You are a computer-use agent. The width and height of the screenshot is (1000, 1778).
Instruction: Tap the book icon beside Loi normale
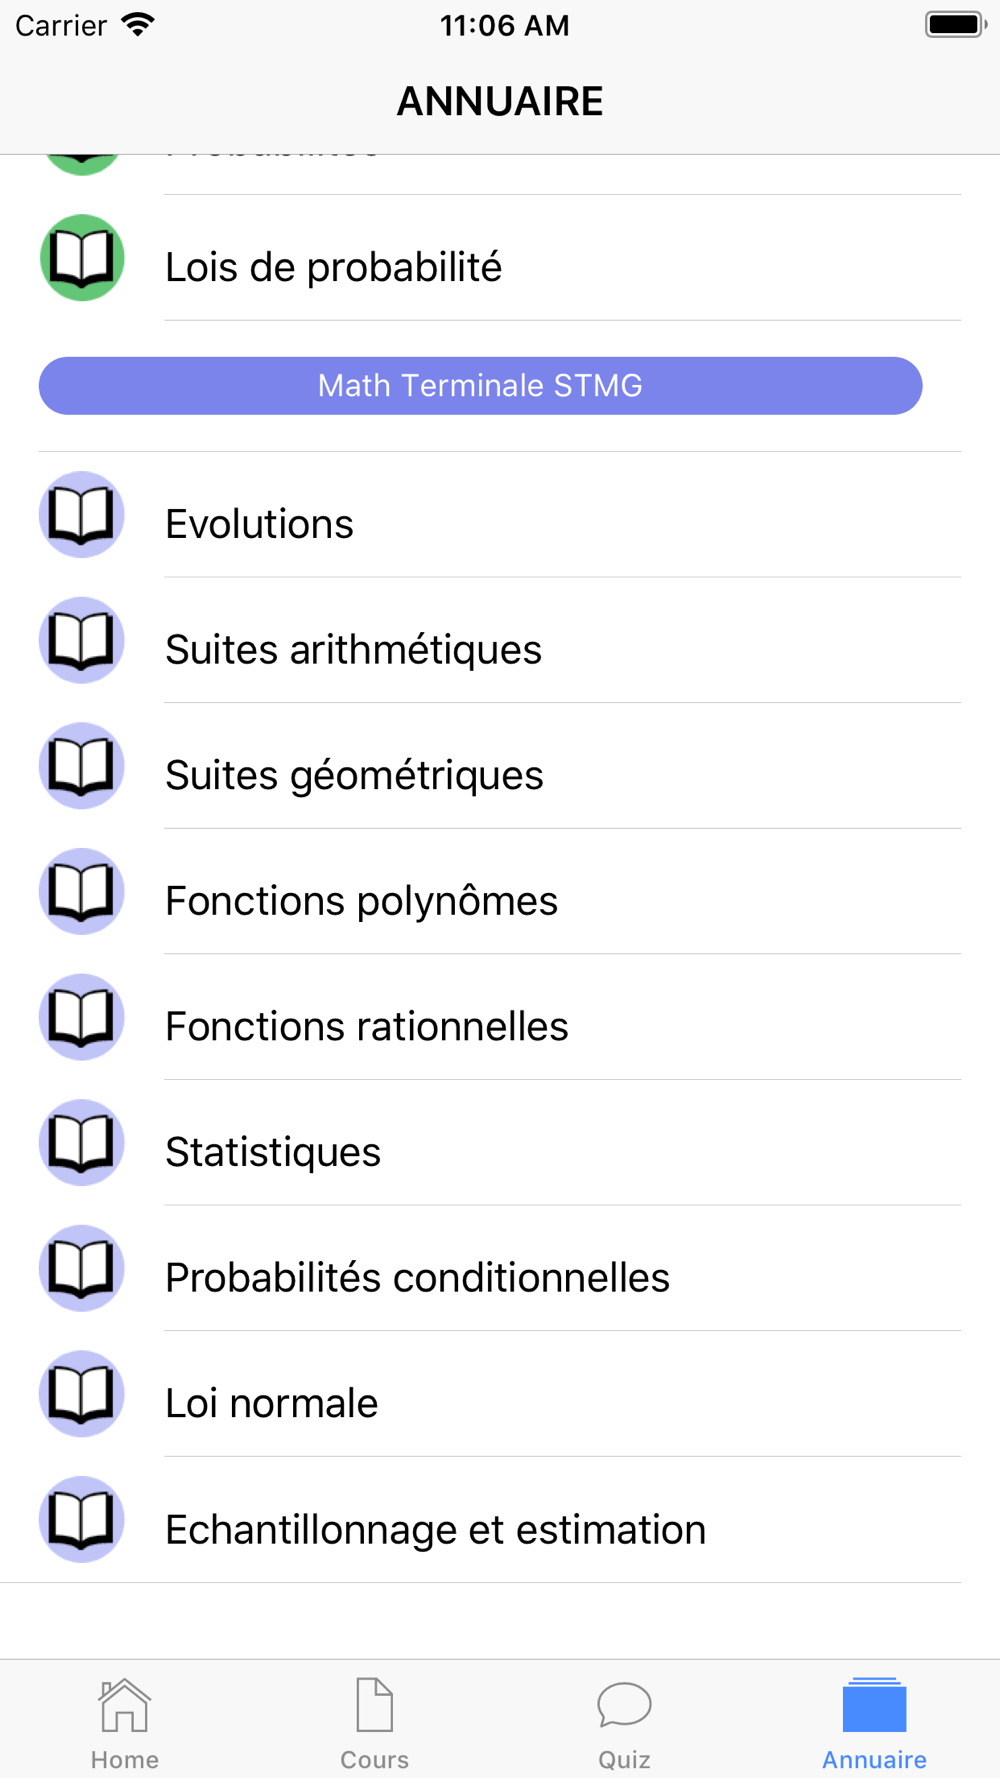(82, 1394)
